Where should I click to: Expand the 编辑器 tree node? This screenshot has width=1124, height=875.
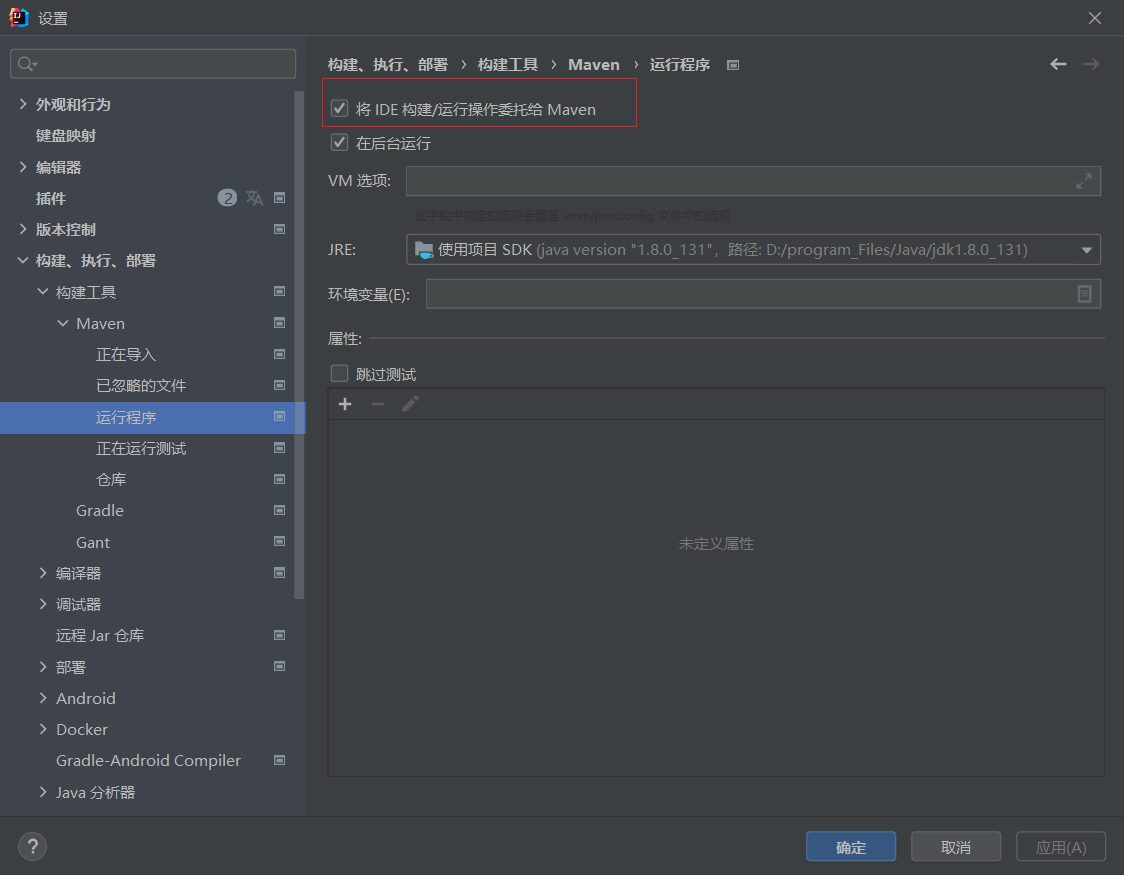coord(23,167)
